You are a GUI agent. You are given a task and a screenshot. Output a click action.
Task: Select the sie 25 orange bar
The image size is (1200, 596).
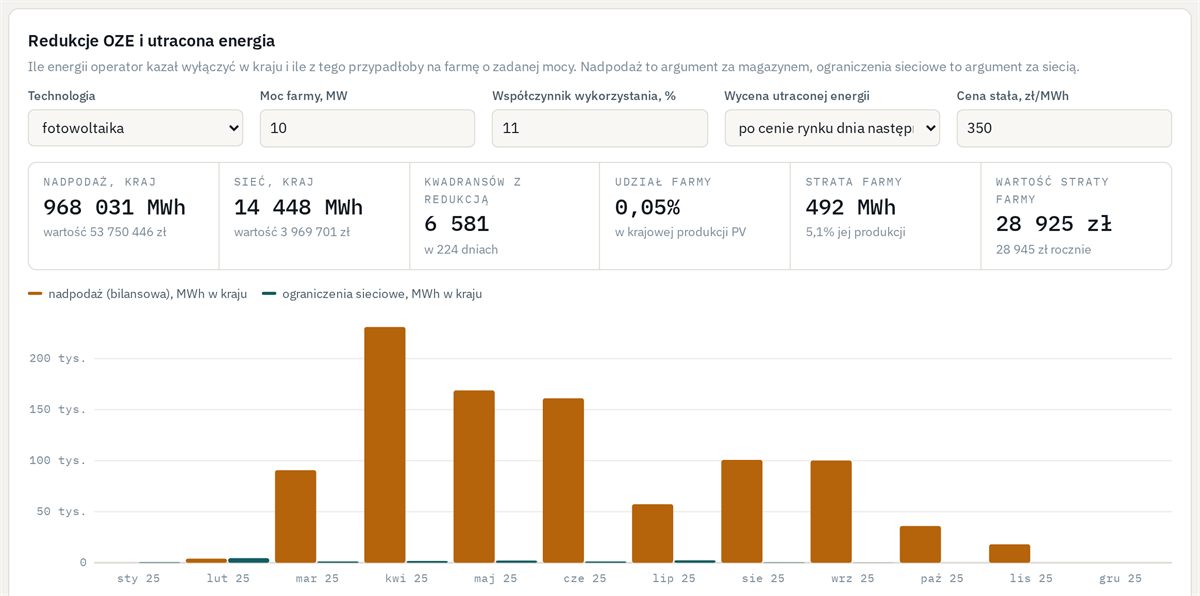(742, 511)
